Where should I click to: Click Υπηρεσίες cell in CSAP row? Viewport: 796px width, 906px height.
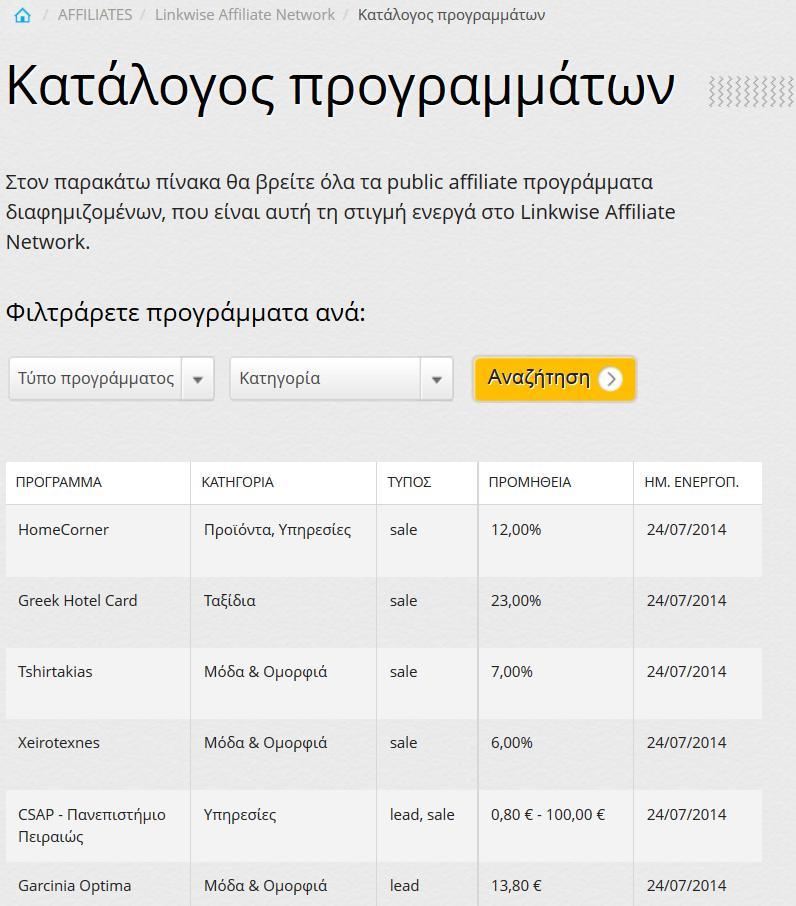click(240, 815)
